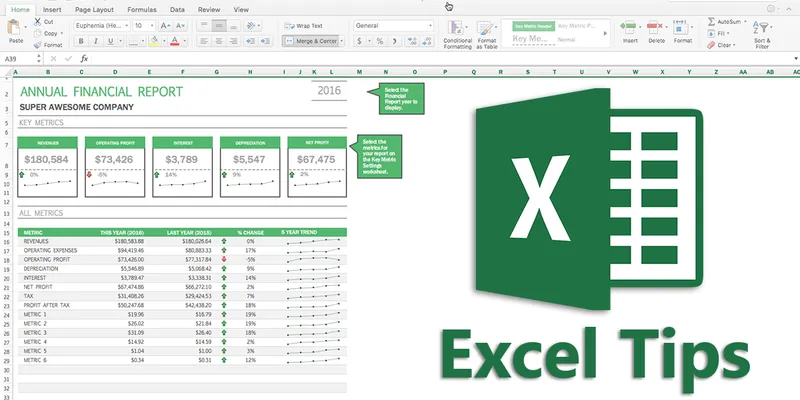Click the Merge & Center button
Screen dimensions: 800x400
pos(311,41)
